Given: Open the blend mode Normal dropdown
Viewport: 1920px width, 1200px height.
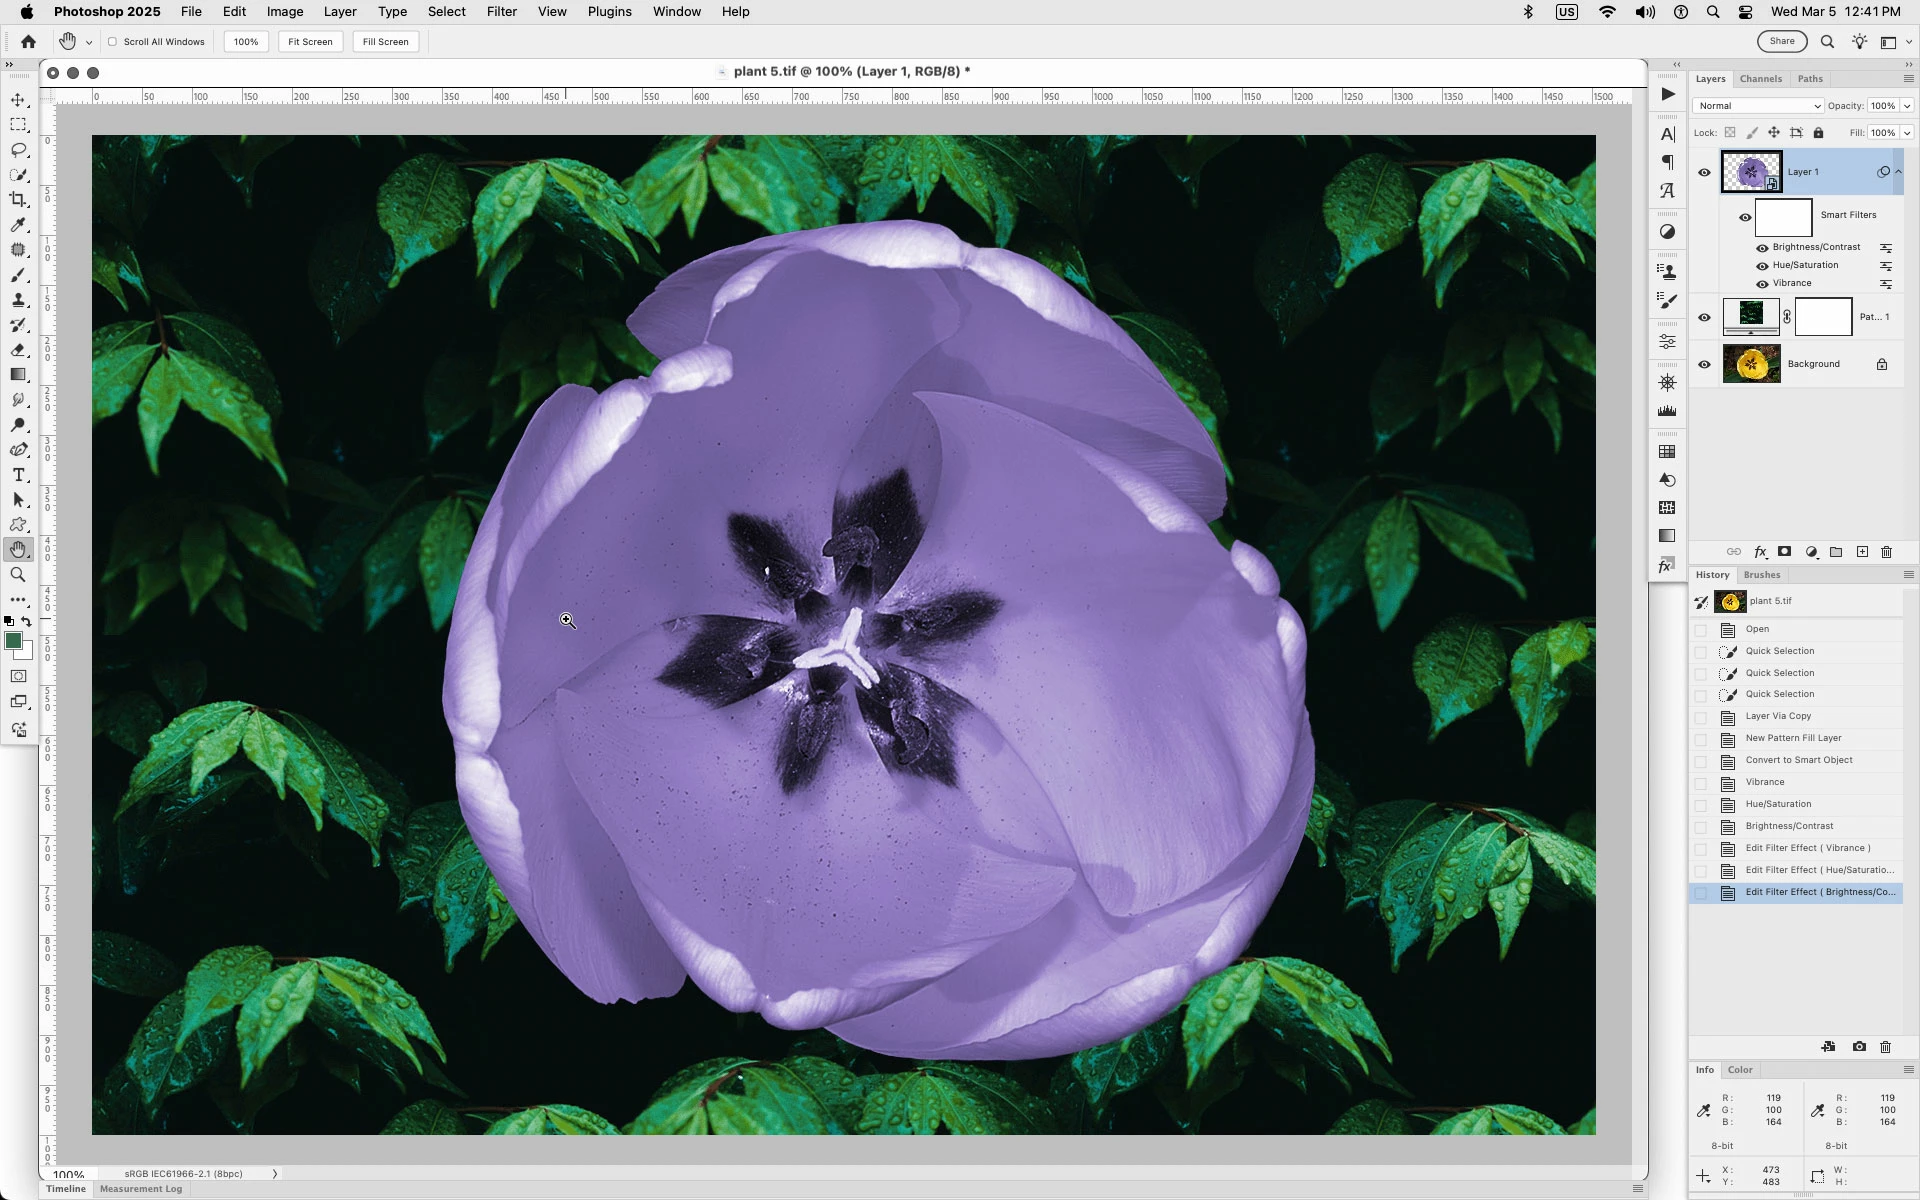Looking at the screenshot, I should point(1757,106).
